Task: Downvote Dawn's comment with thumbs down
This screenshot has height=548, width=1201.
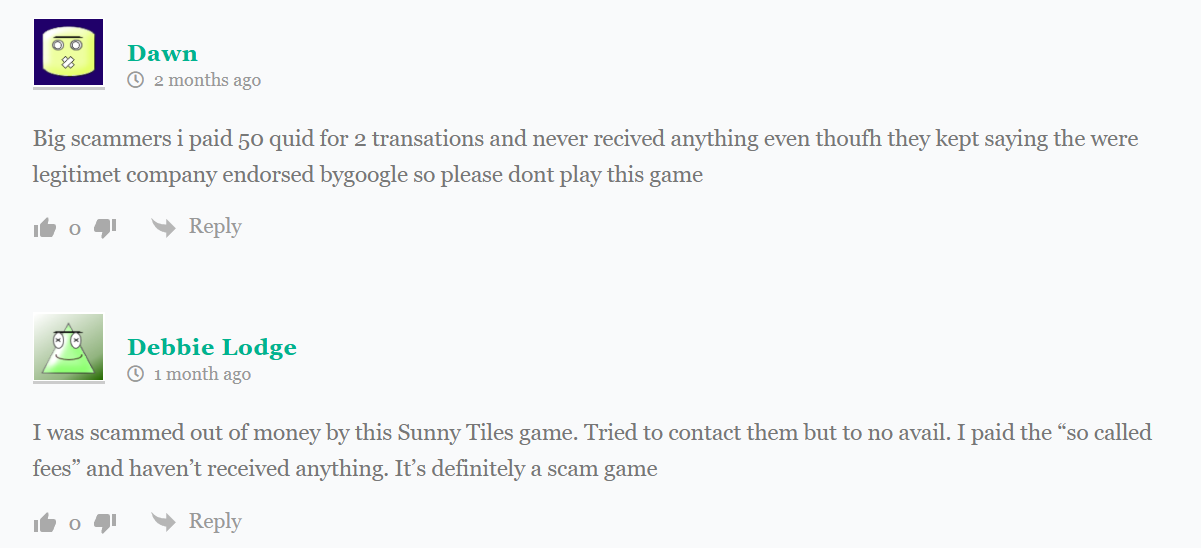Action: tap(105, 228)
